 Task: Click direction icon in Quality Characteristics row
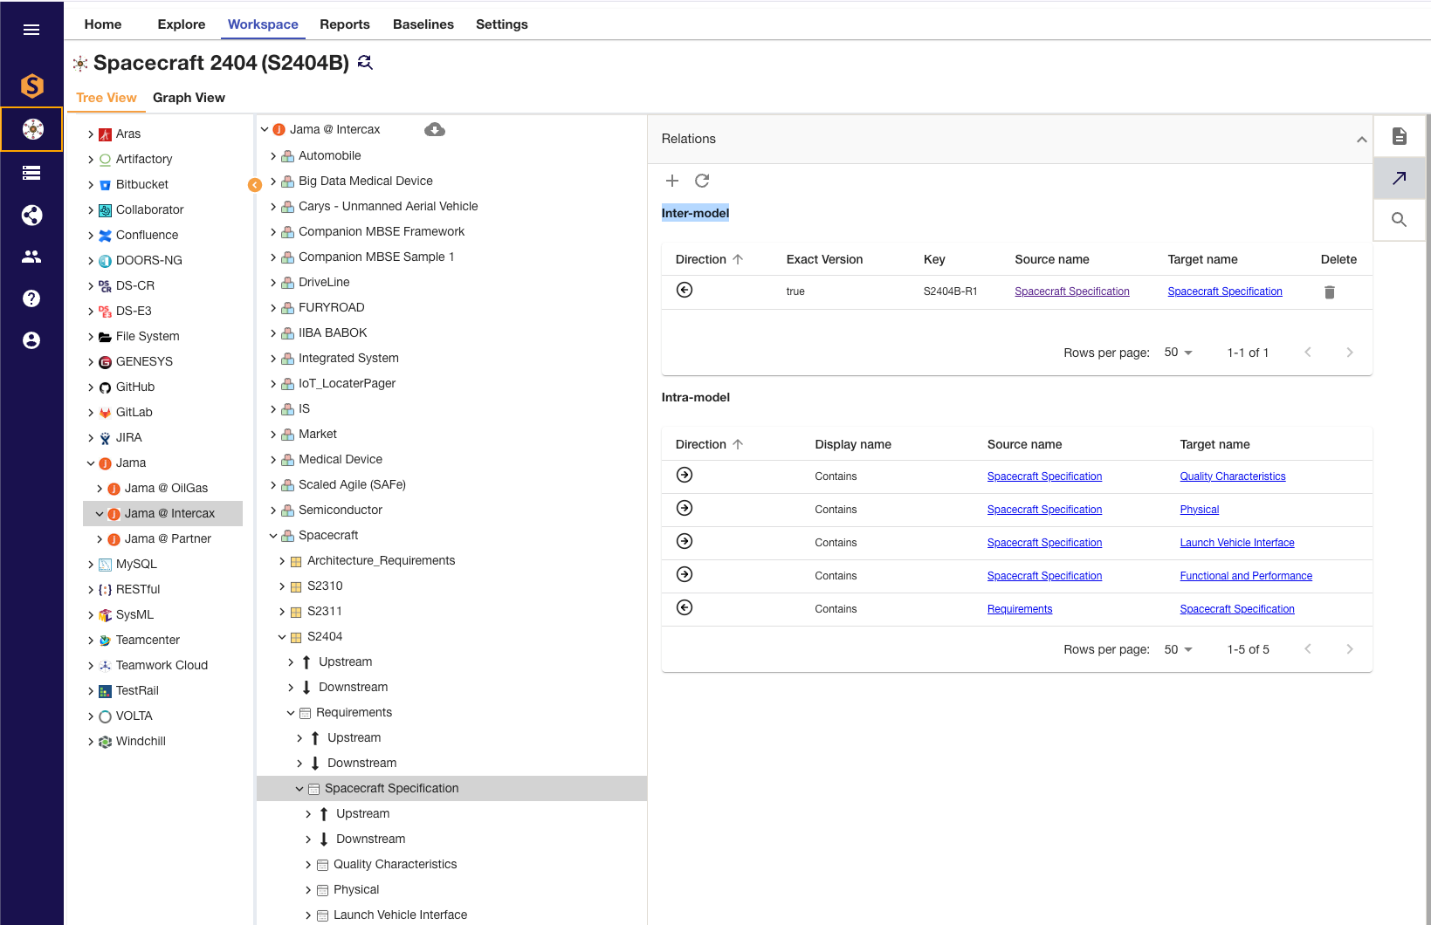click(x=685, y=475)
